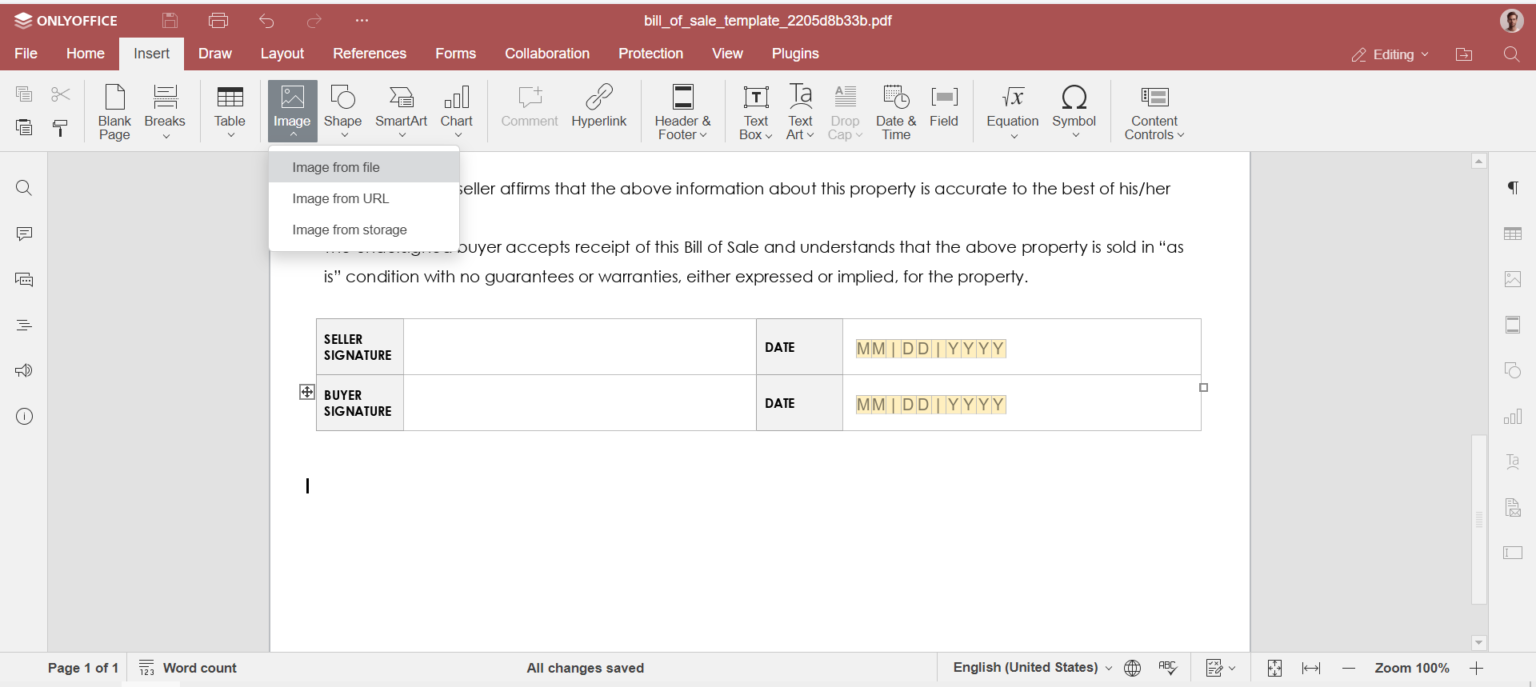Select Image from URL in the menu

point(340,198)
